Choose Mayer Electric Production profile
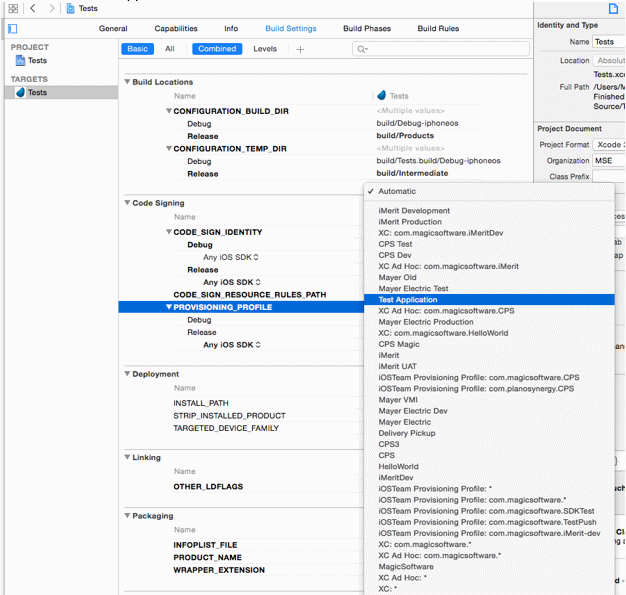 tap(489, 322)
